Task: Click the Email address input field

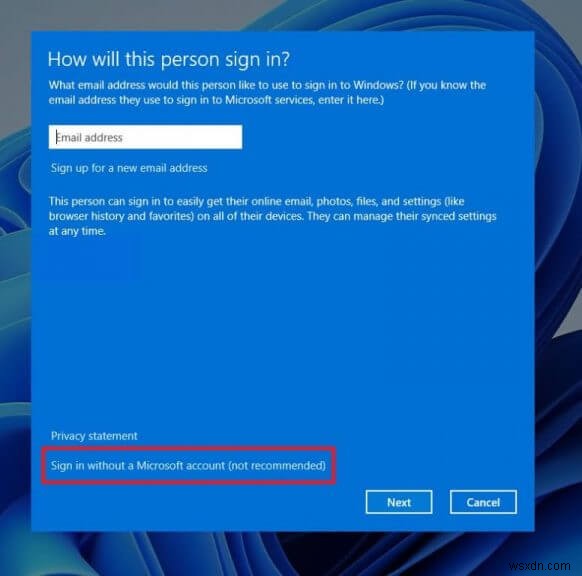Action: point(145,137)
